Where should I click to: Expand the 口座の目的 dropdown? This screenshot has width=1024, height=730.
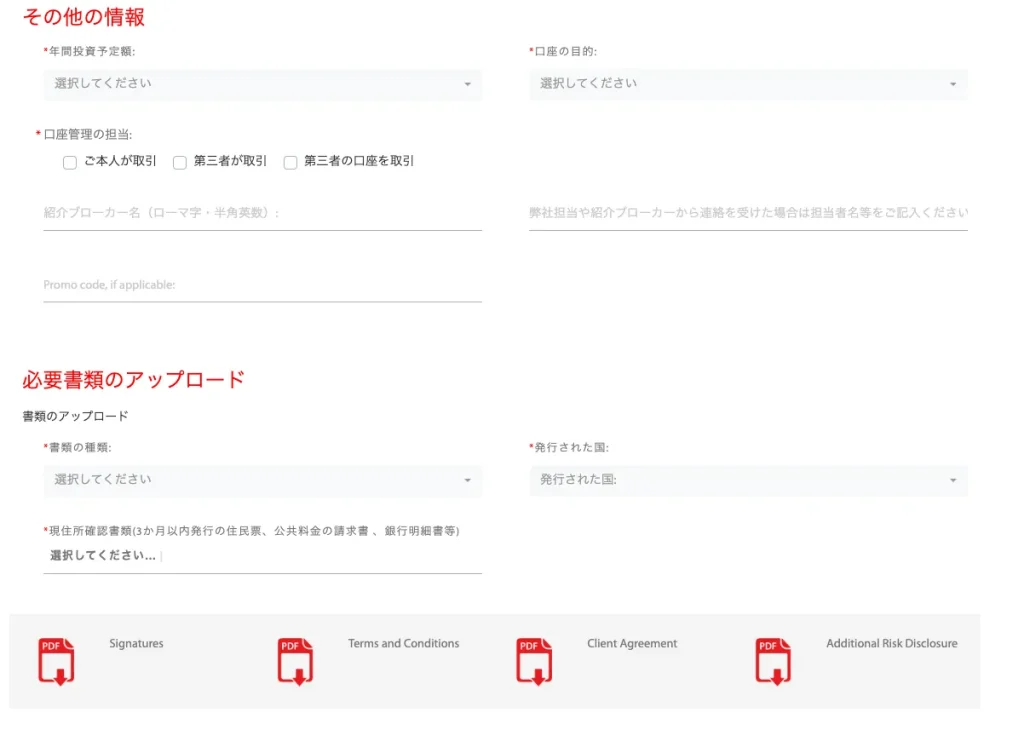point(748,84)
